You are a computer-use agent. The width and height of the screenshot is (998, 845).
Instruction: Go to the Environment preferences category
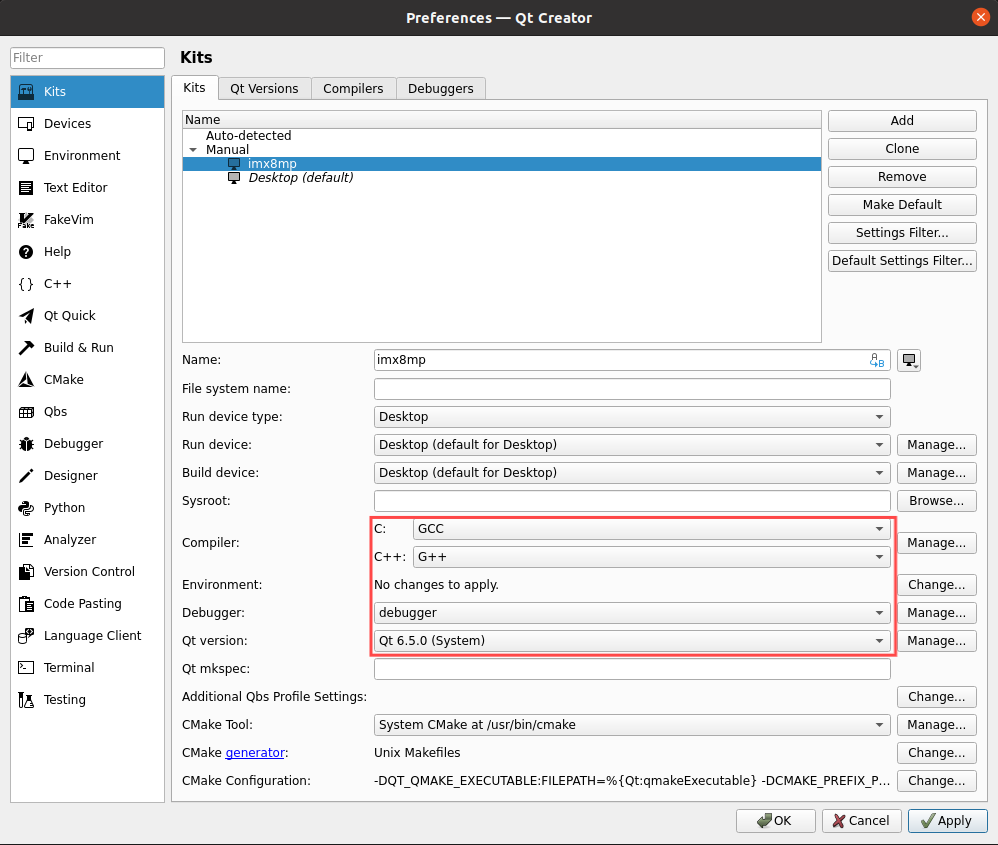[87, 155]
